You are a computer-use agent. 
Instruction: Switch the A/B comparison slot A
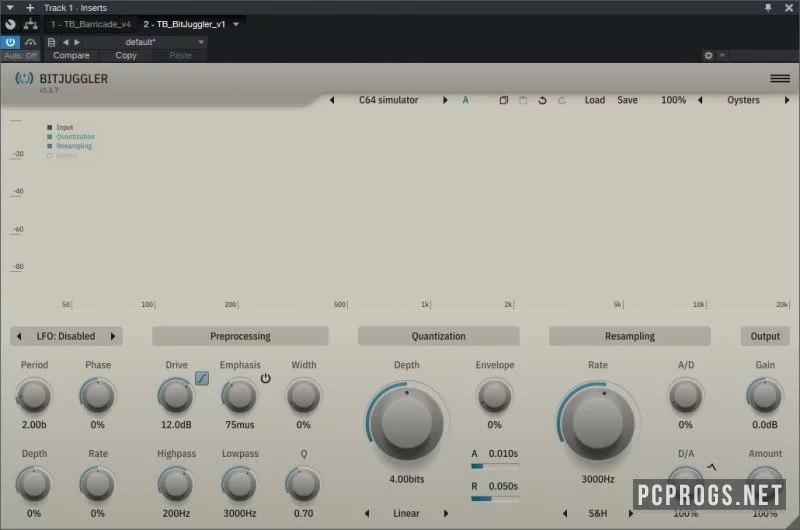click(465, 100)
